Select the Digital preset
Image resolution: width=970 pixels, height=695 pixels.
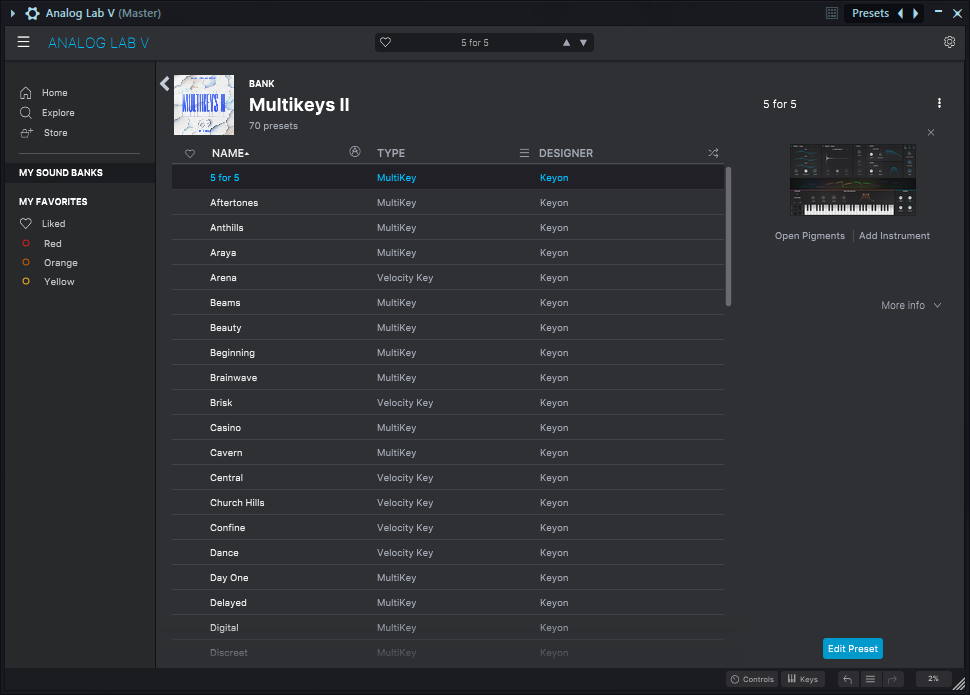(448, 628)
